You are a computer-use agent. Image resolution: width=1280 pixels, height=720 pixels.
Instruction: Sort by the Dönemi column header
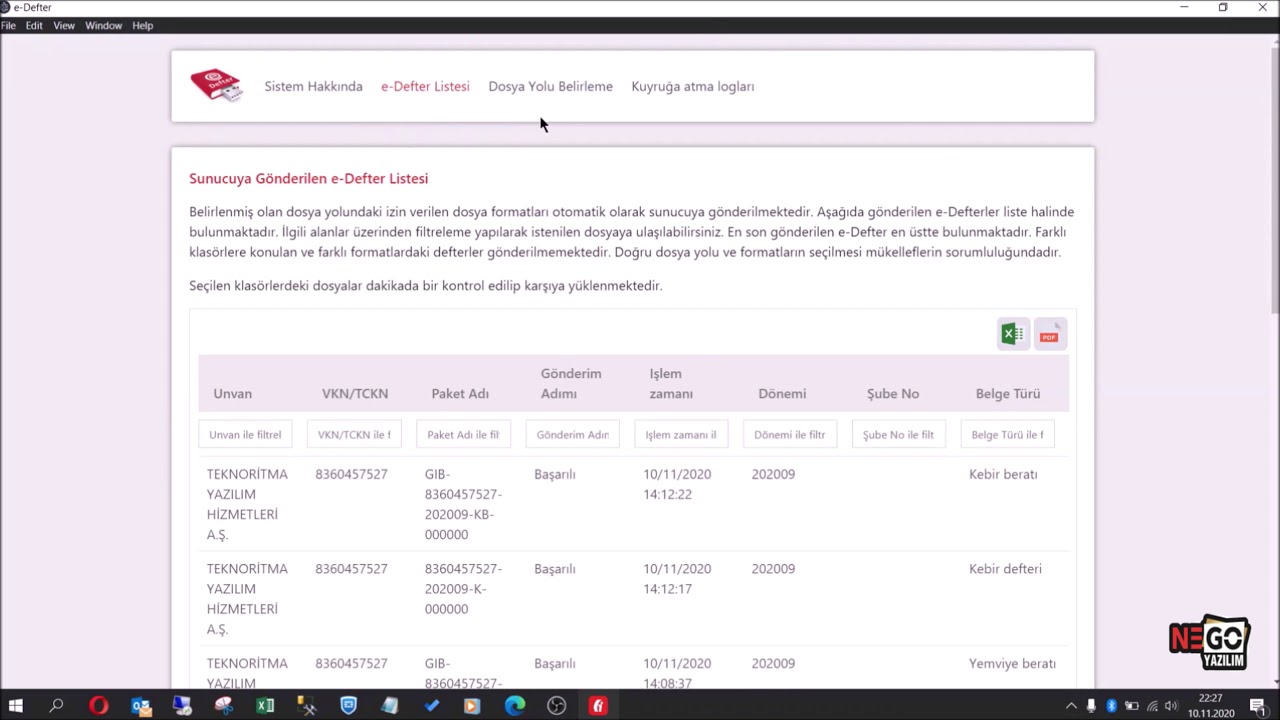pos(782,393)
